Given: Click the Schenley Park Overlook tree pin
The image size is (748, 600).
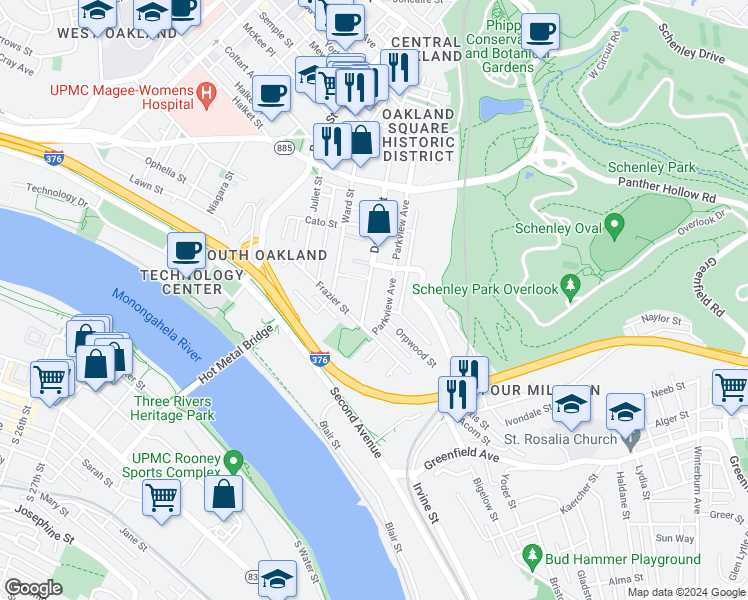Looking at the screenshot, I should point(571,287).
